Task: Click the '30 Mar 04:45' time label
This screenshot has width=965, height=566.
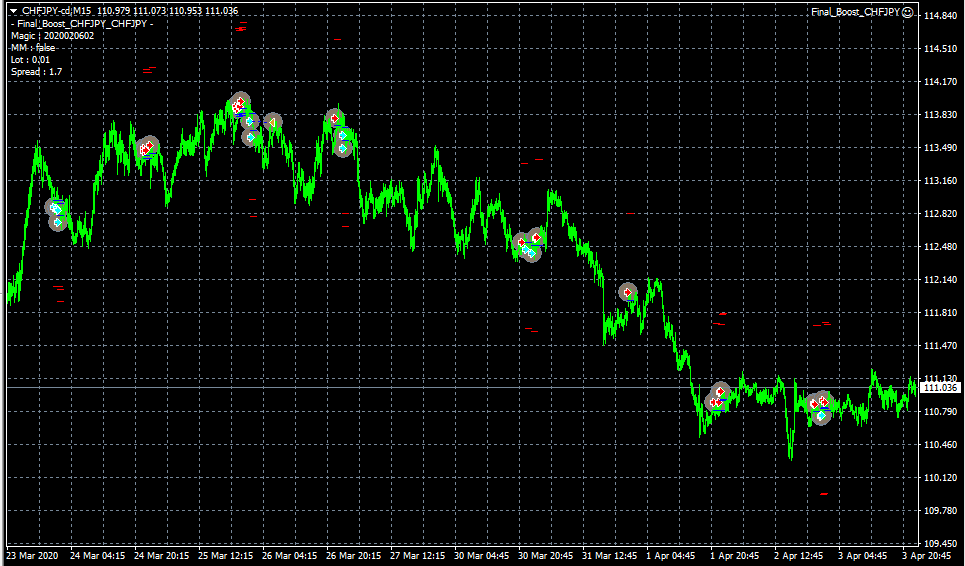Action: pyautogui.click(x=481, y=556)
